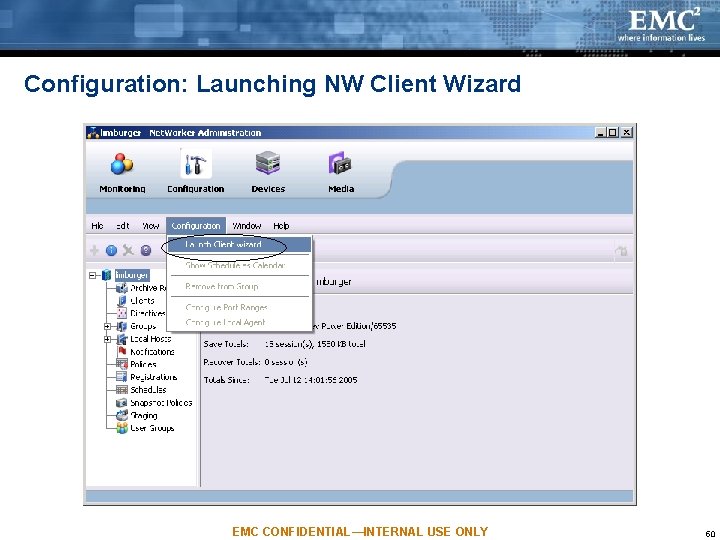Image resolution: width=720 pixels, height=540 pixels.
Task: Click the Save Totals value text
Action: (315, 344)
